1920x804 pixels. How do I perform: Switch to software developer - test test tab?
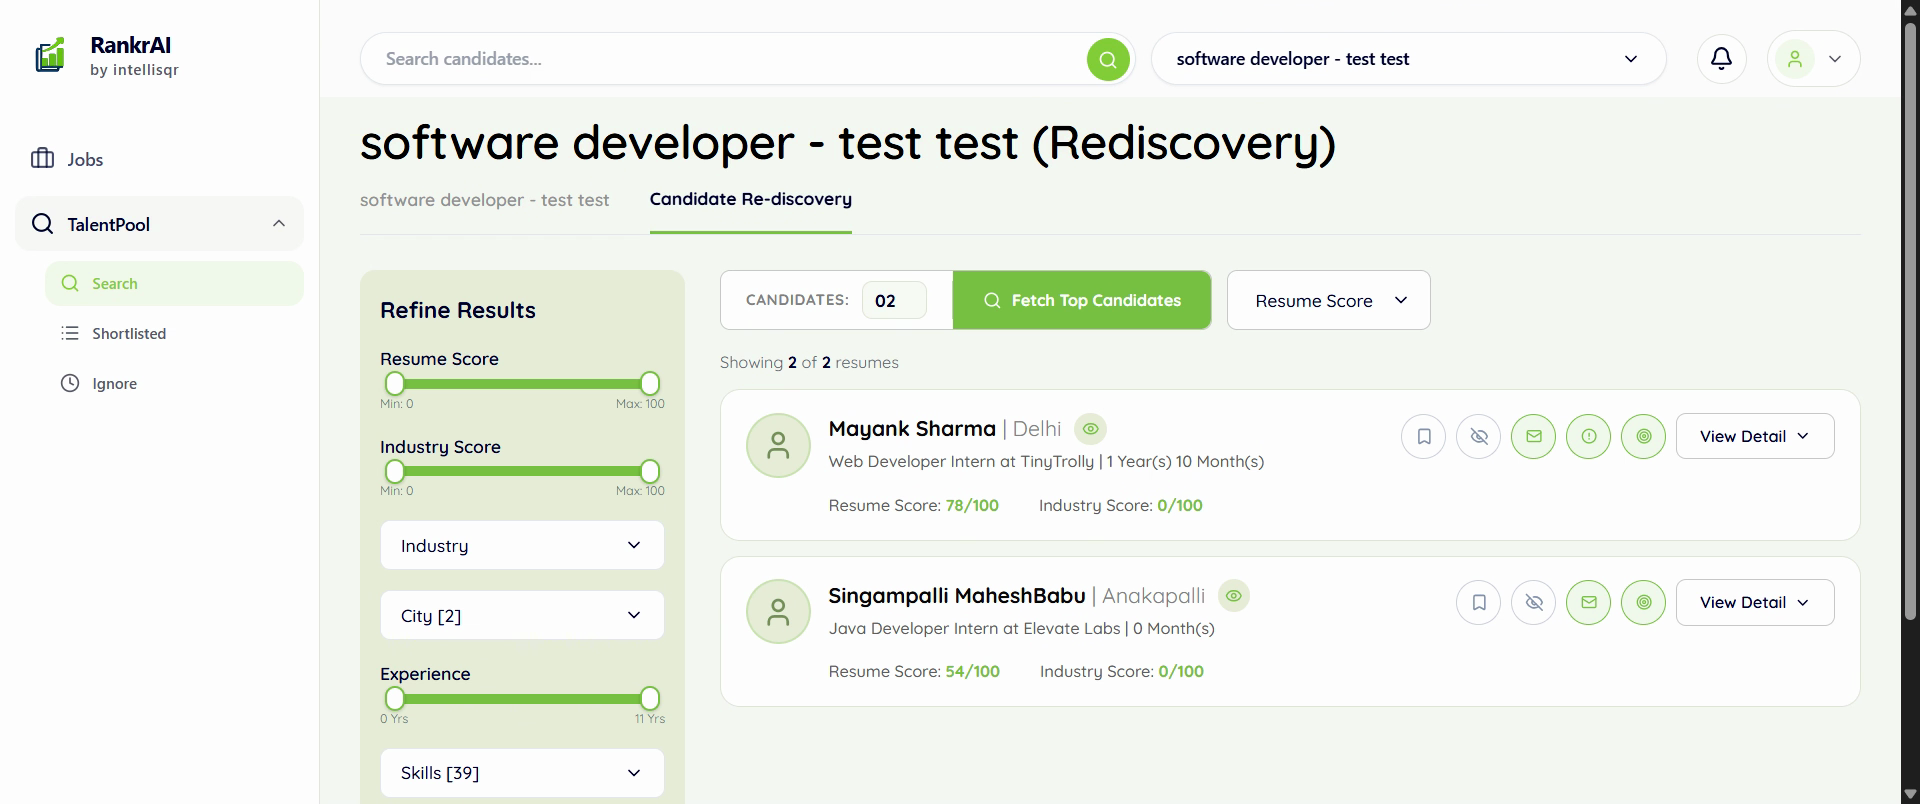coord(484,200)
